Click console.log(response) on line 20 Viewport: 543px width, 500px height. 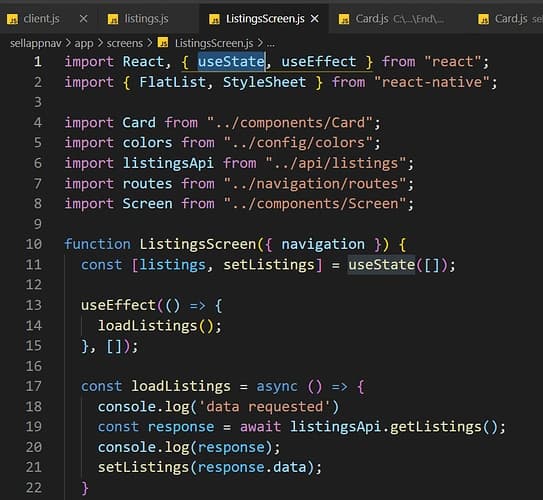(185, 447)
